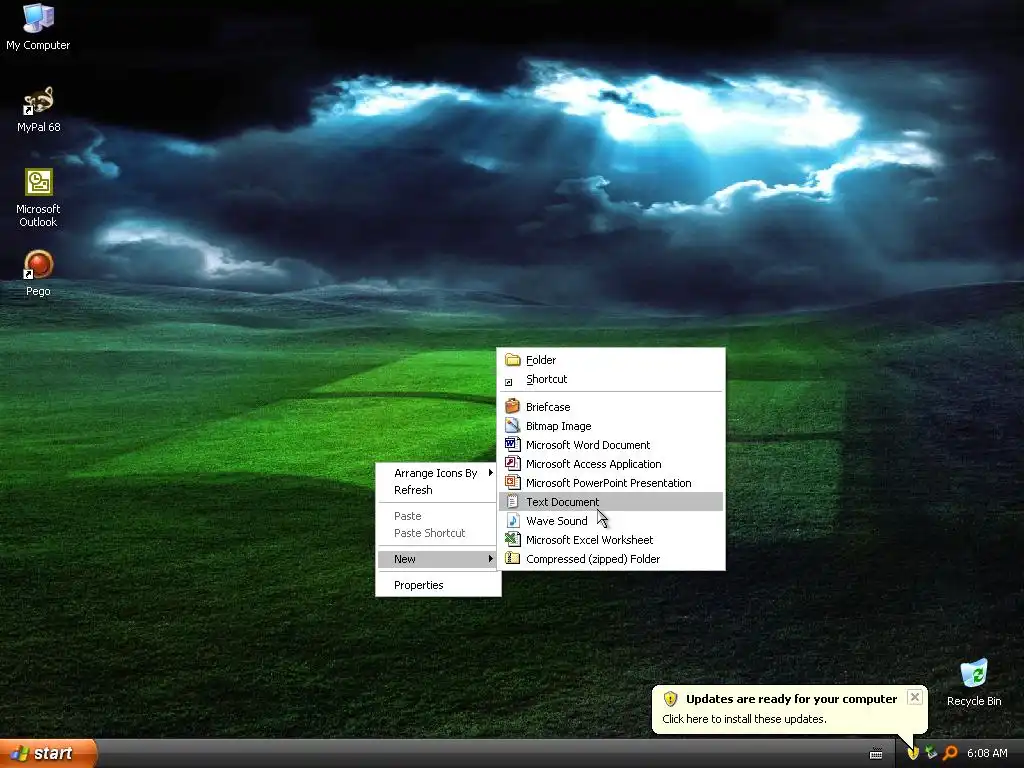
Task: Click the zipped folder icon in the submenu
Action: point(513,558)
